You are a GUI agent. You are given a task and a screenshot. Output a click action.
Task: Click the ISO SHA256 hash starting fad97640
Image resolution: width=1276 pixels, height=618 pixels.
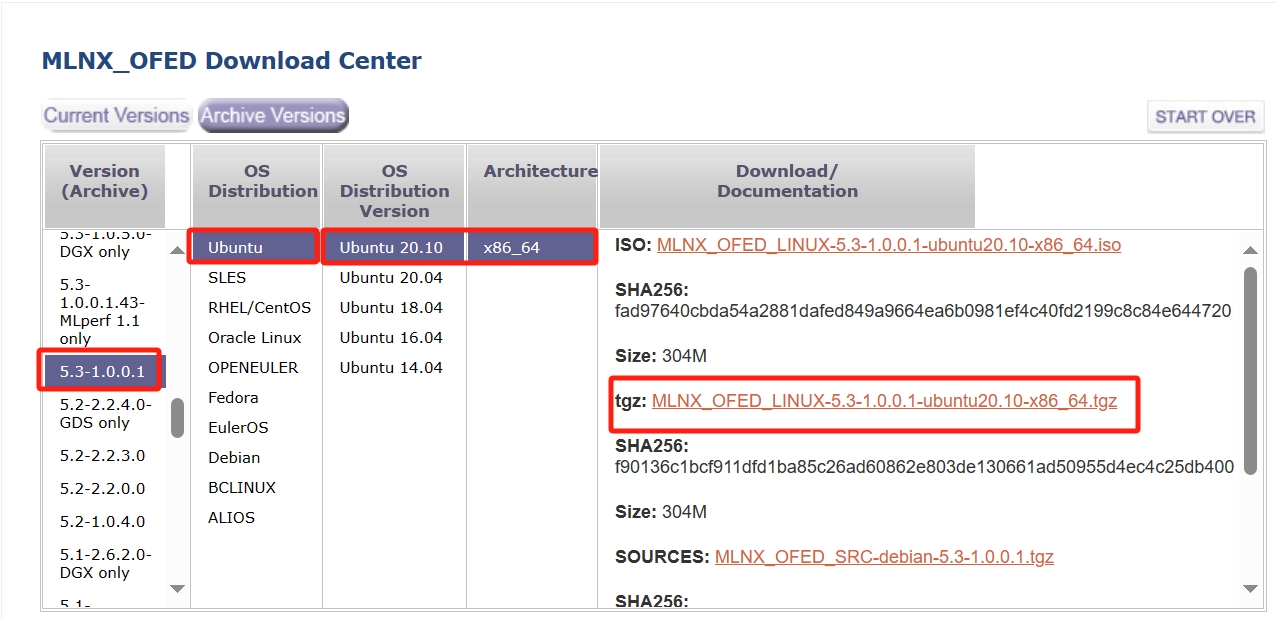pyautogui.click(x=923, y=311)
